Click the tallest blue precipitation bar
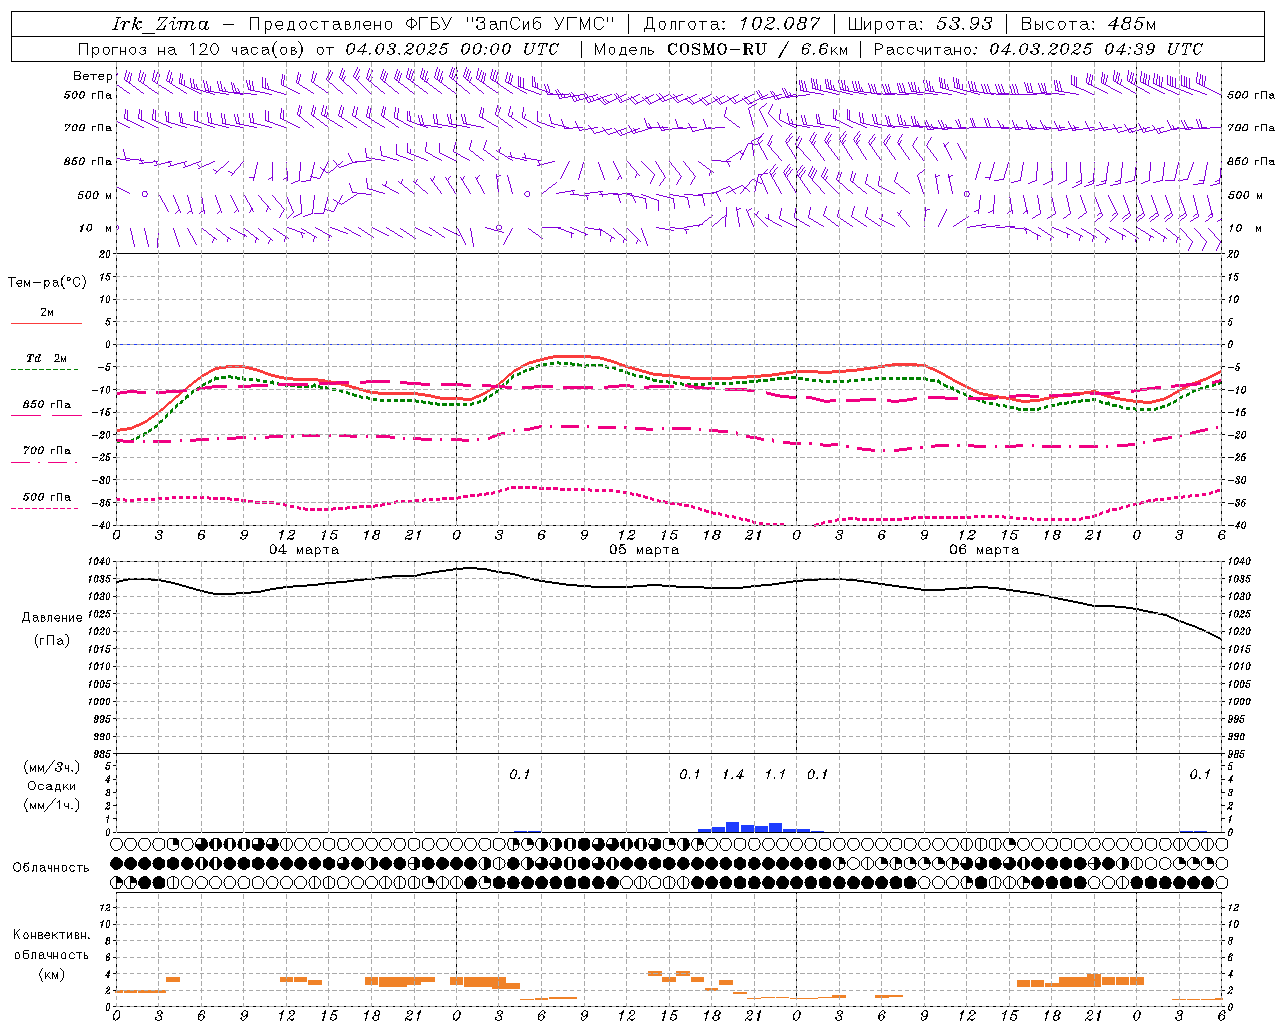The image size is (1280, 1024). 732,827
